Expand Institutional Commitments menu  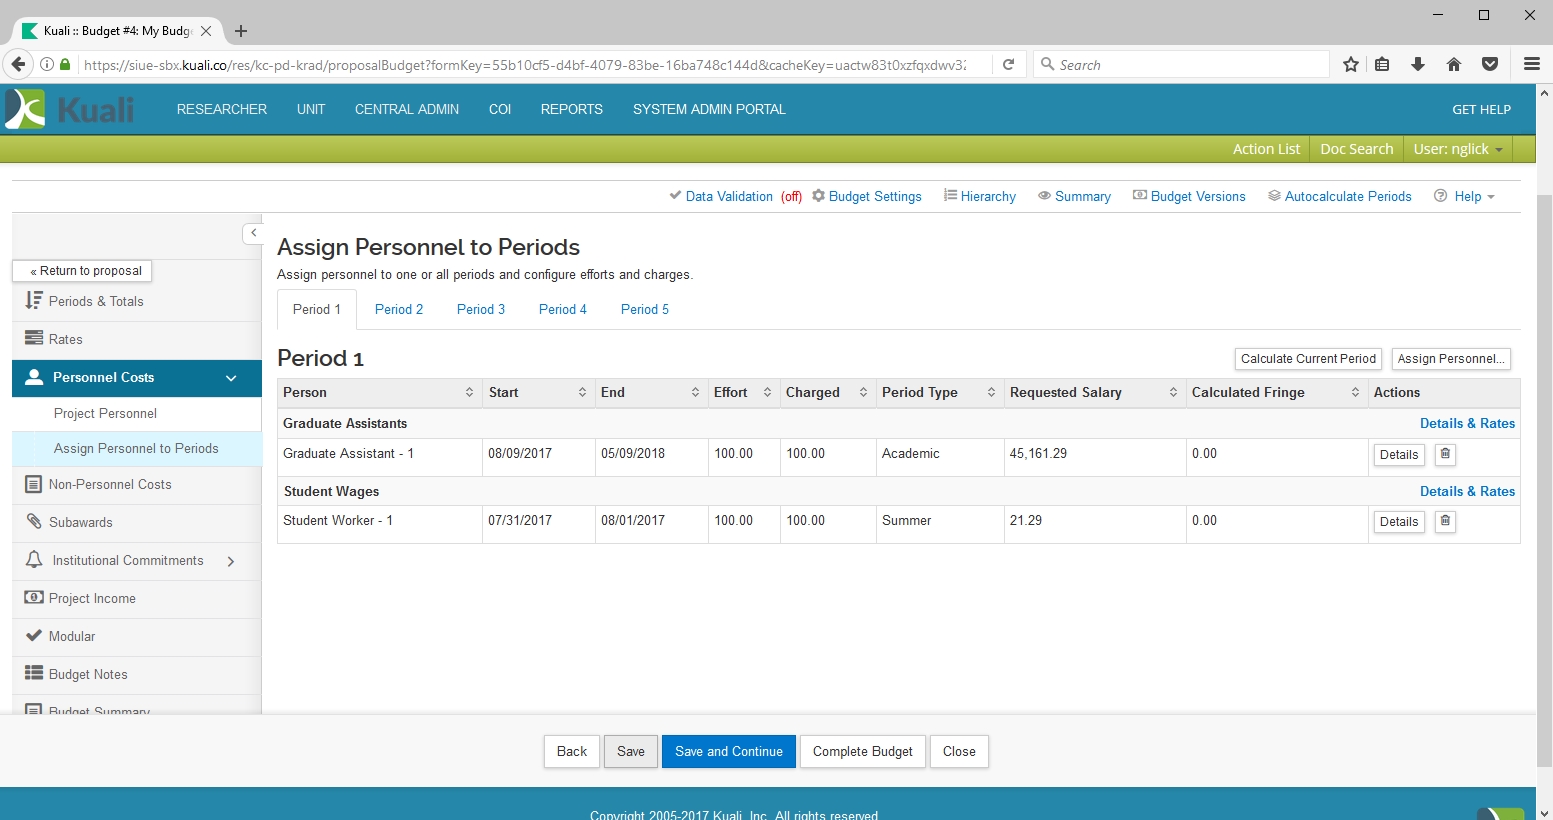point(231,561)
